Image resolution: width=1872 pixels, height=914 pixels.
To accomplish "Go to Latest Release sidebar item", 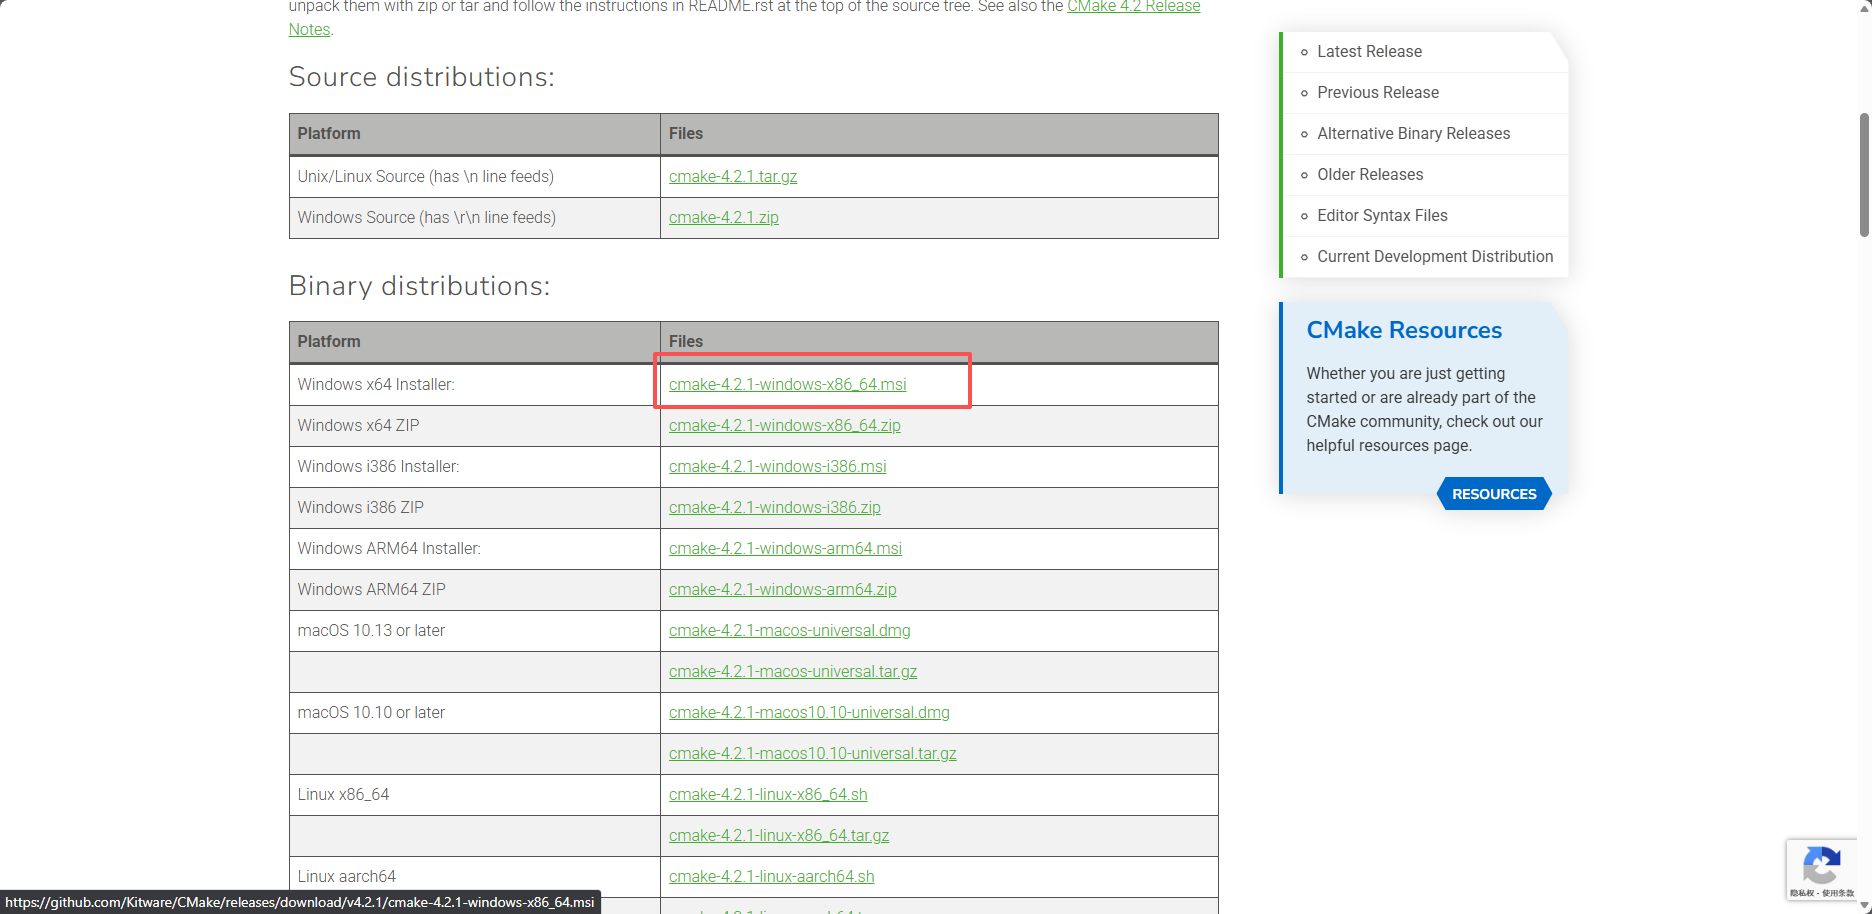I will tap(1369, 51).
